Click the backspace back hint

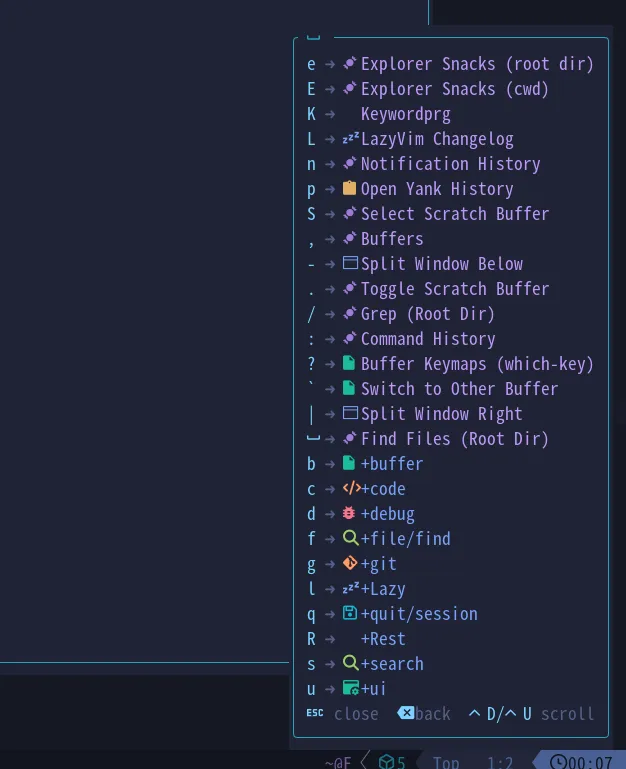click(x=424, y=714)
